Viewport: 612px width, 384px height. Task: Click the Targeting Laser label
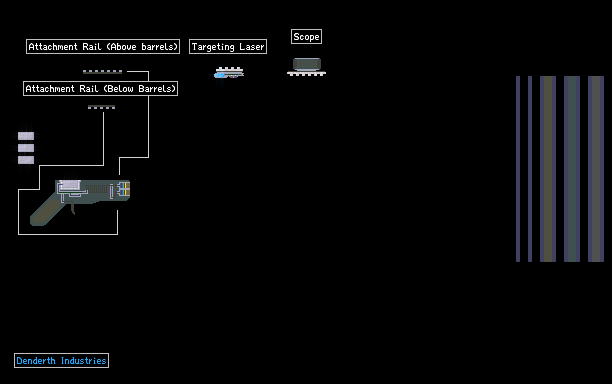228,46
